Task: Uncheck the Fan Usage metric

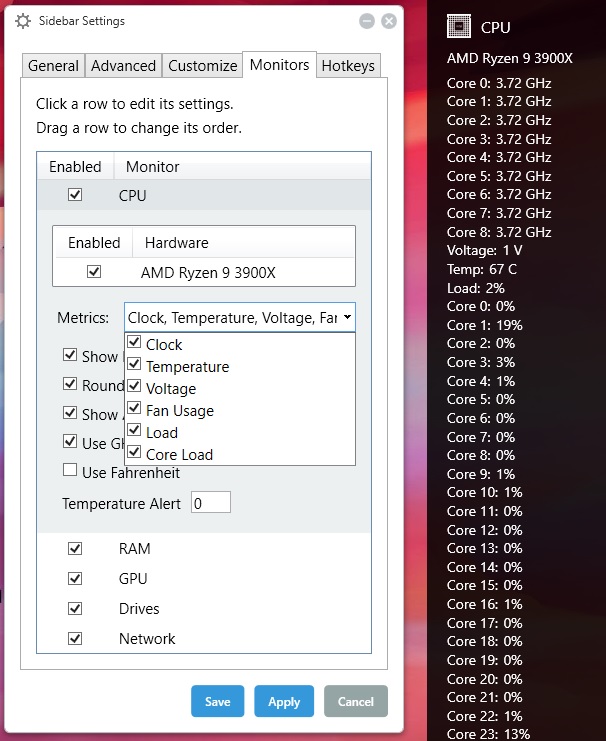Action: [x=134, y=407]
